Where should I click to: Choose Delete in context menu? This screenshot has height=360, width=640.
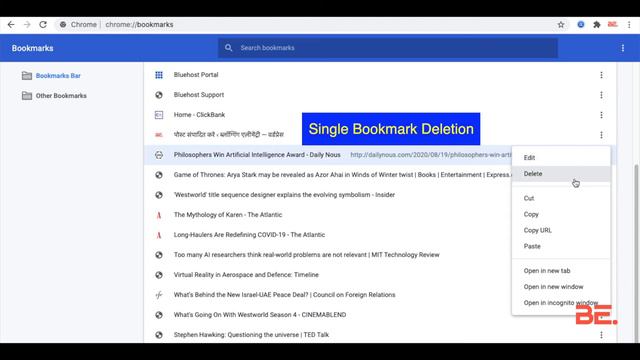[561, 173]
